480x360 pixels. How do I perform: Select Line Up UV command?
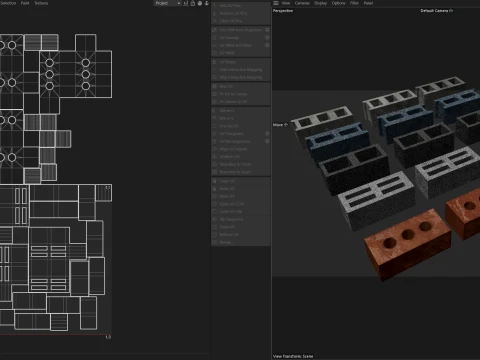(x=241, y=126)
